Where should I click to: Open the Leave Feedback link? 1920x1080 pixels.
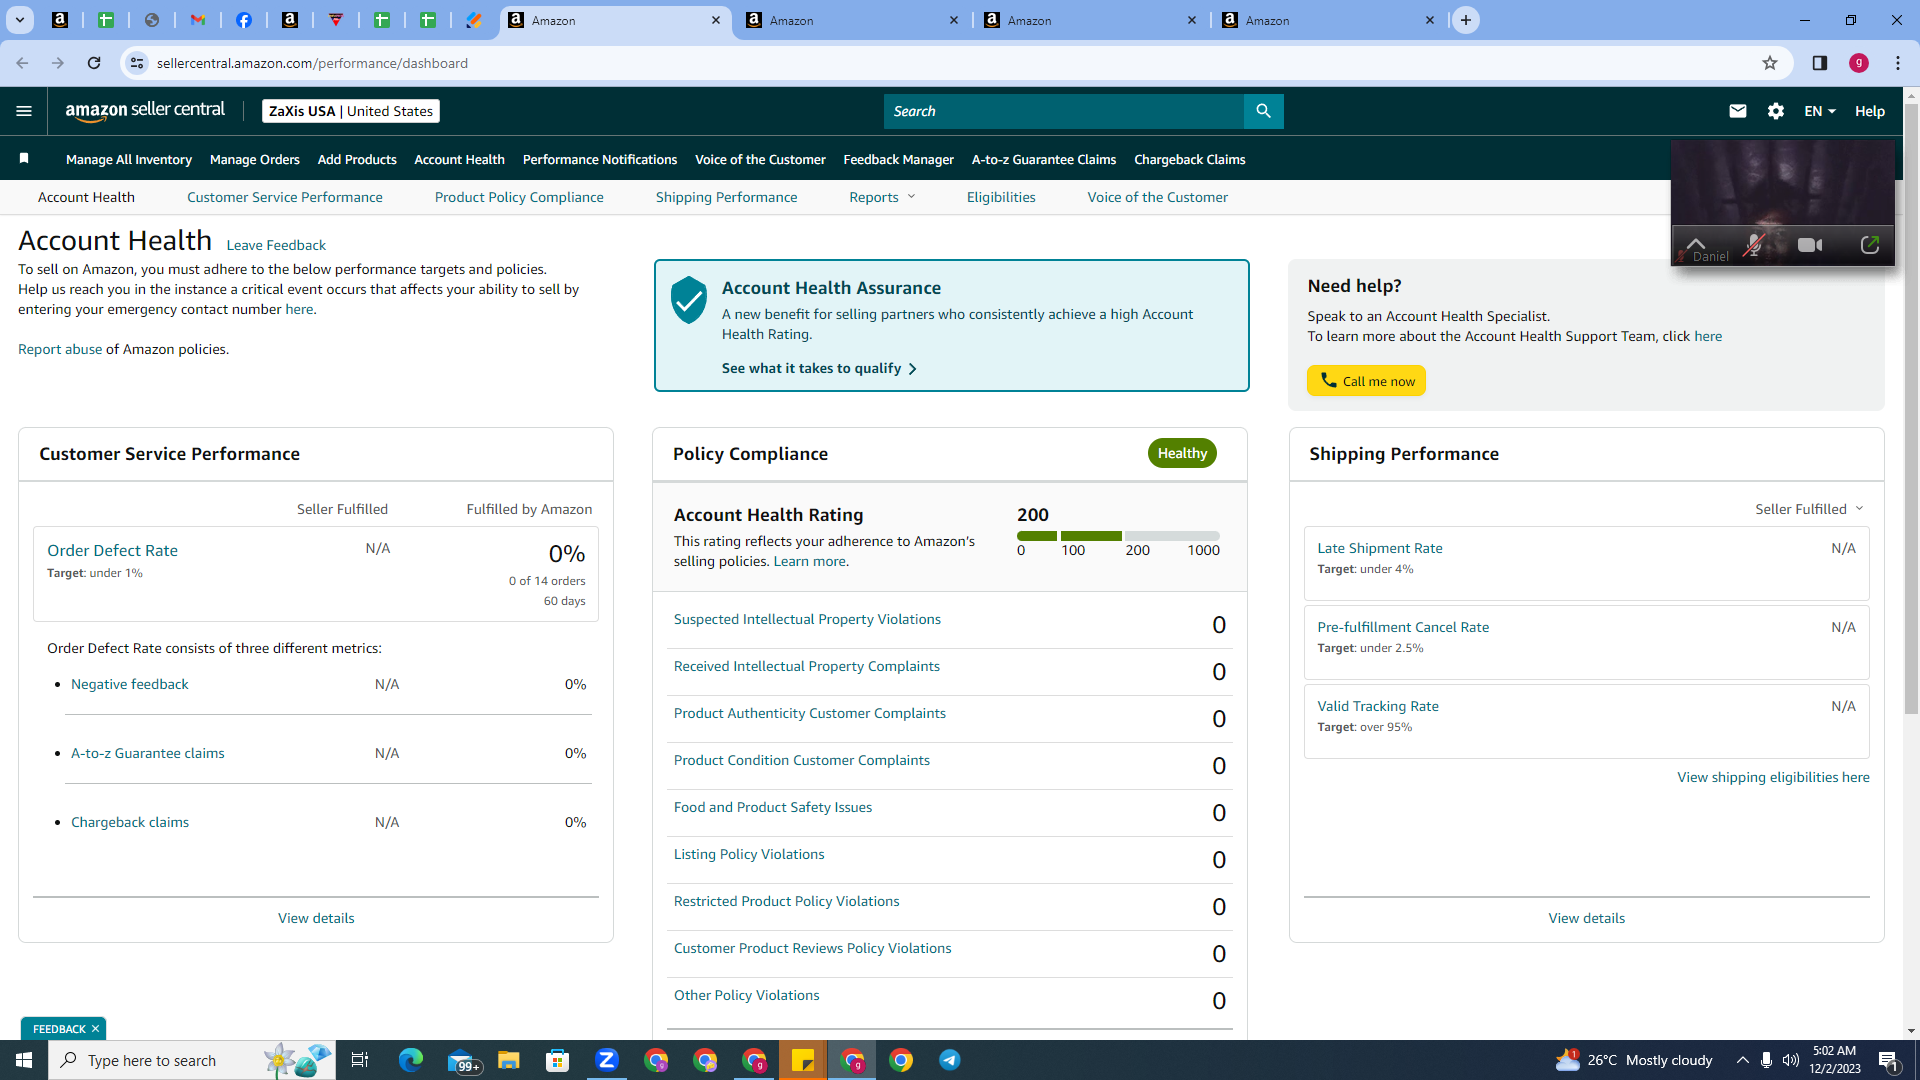tap(276, 245)
